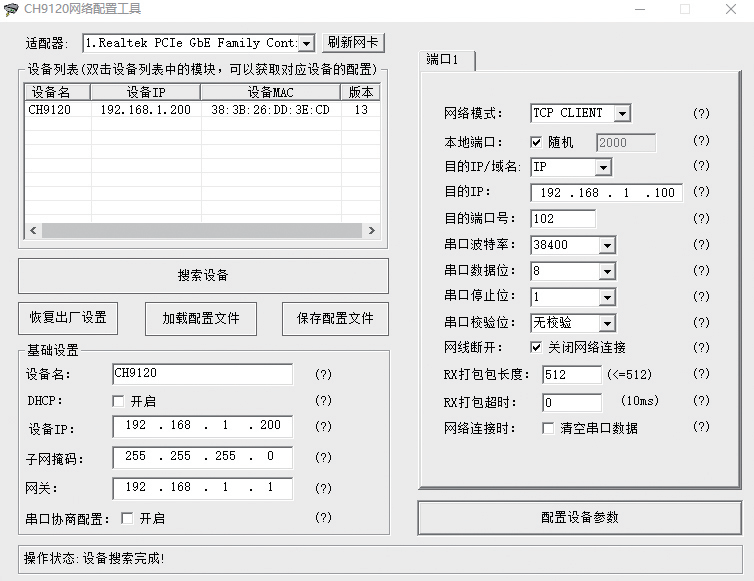Open the 串口停止位 dropdown
The height and width of the screenshot is (581, 754).
pyautogui.click(x=573, y=297)
